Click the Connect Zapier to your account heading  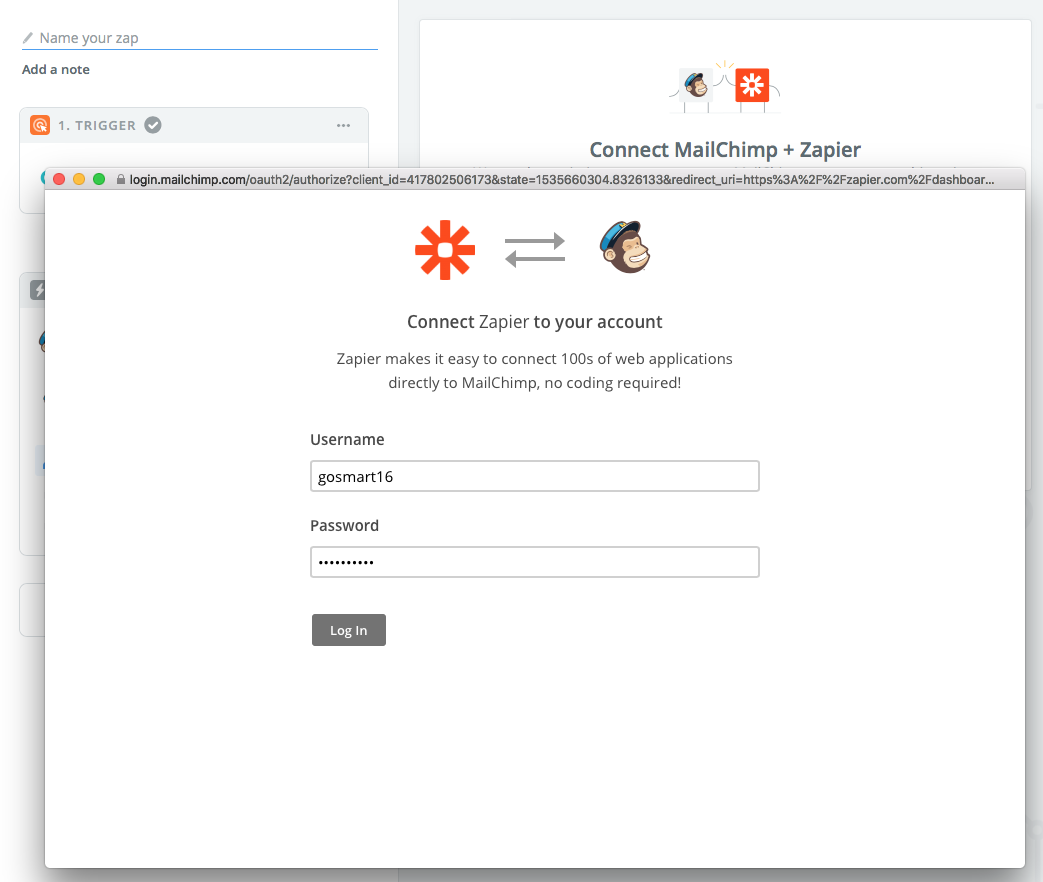coord(535,322)
